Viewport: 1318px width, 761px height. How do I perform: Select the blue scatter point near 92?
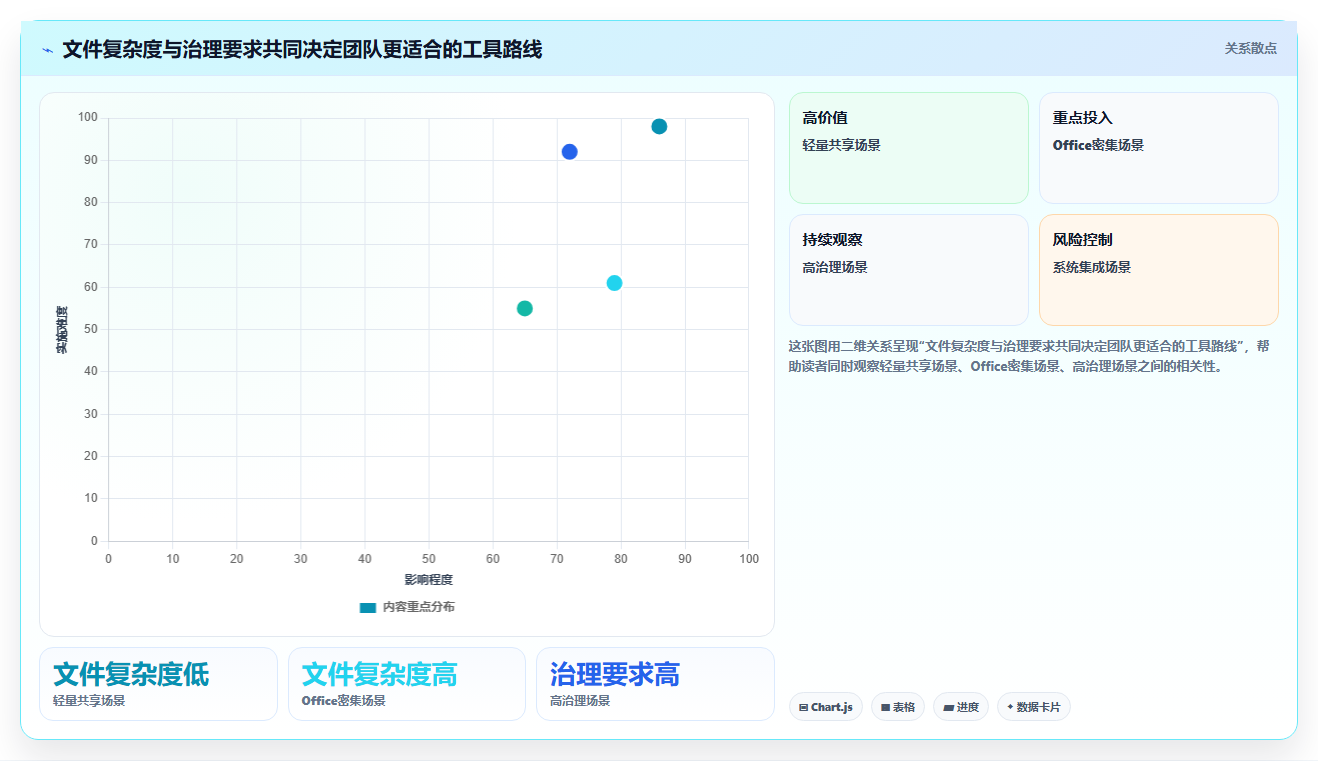pos(569,152)
